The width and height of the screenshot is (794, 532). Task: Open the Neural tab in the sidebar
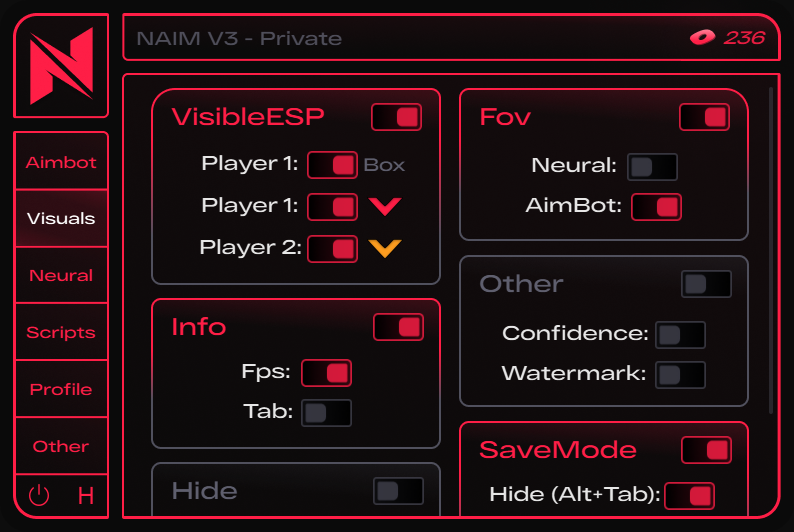[x=61, y=275]
